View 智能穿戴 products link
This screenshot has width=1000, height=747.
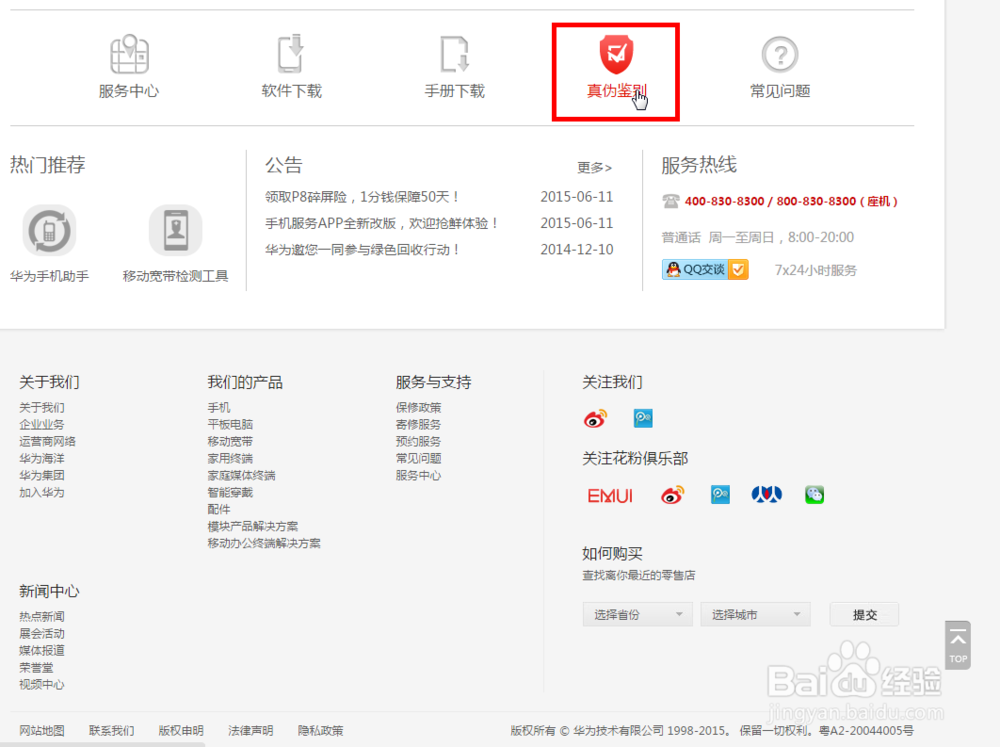point(230,492)
